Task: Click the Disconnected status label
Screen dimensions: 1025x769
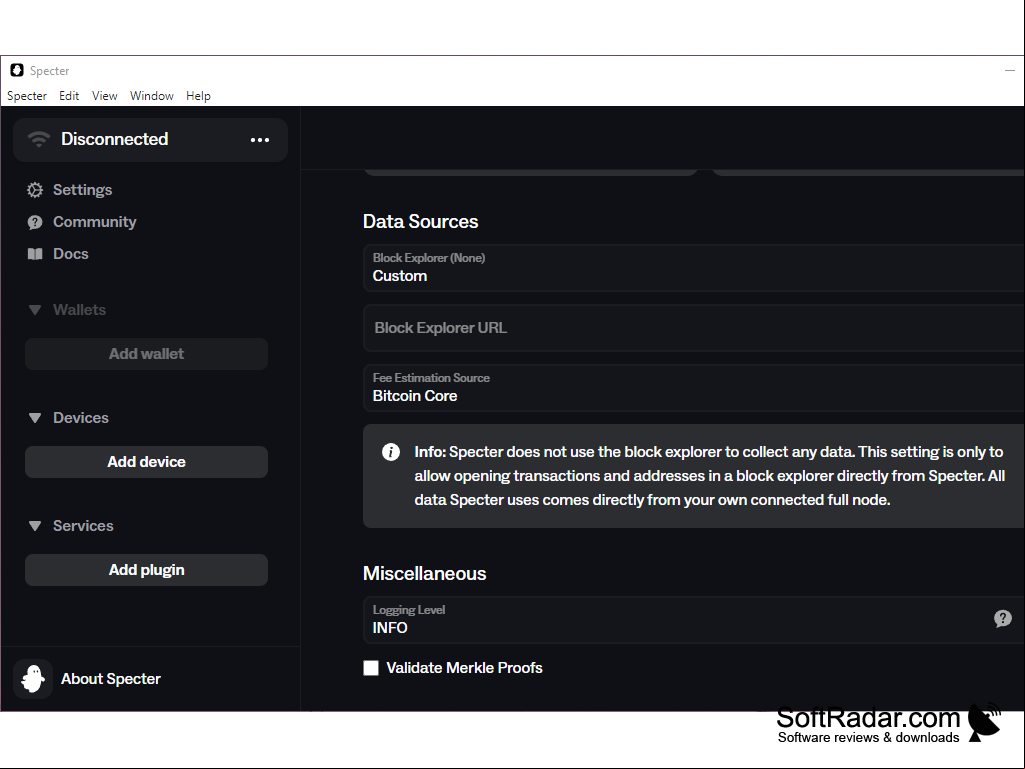Action: (114, 139)
